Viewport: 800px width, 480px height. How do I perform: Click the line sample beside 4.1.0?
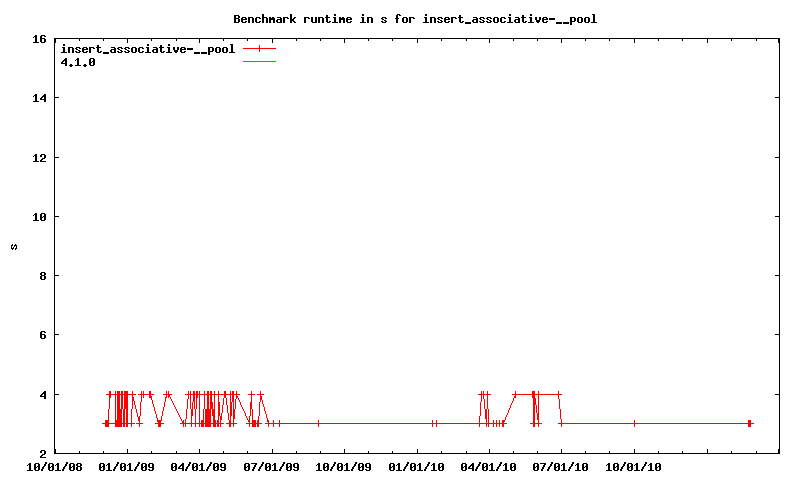point(259,62)
